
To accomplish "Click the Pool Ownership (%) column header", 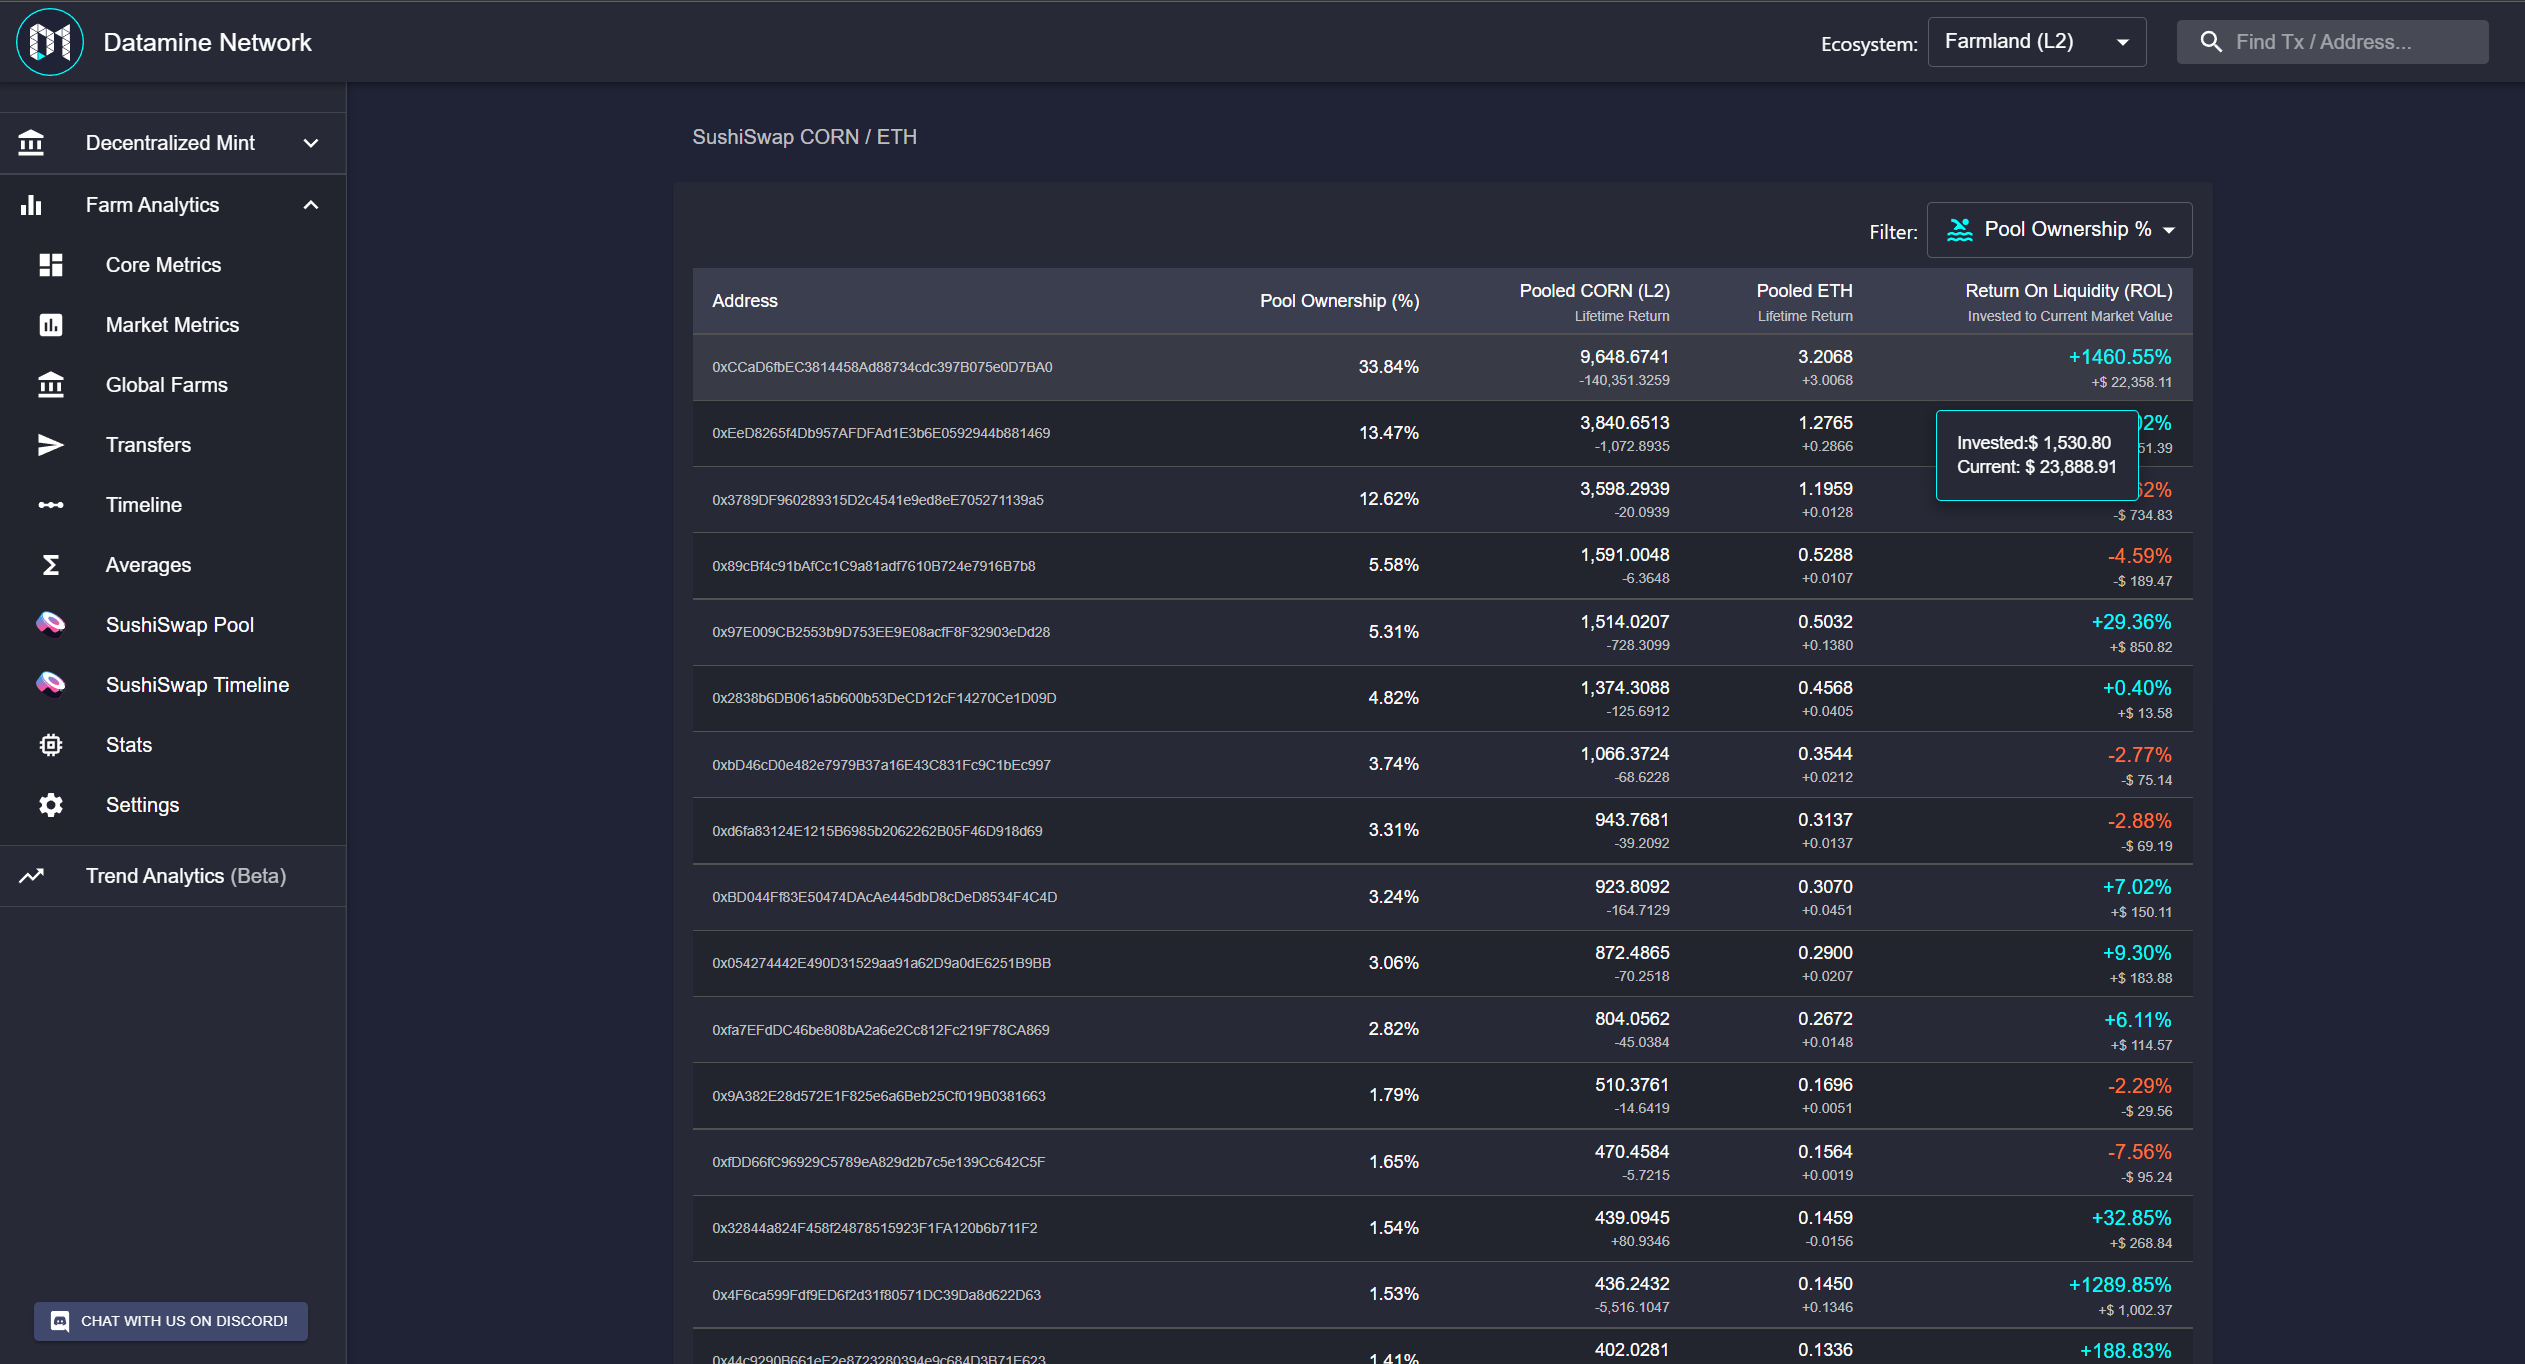I will pos(1339,301).
